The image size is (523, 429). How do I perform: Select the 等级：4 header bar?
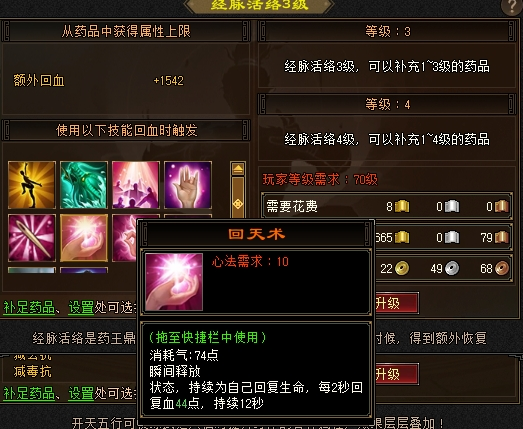(387, 105)
